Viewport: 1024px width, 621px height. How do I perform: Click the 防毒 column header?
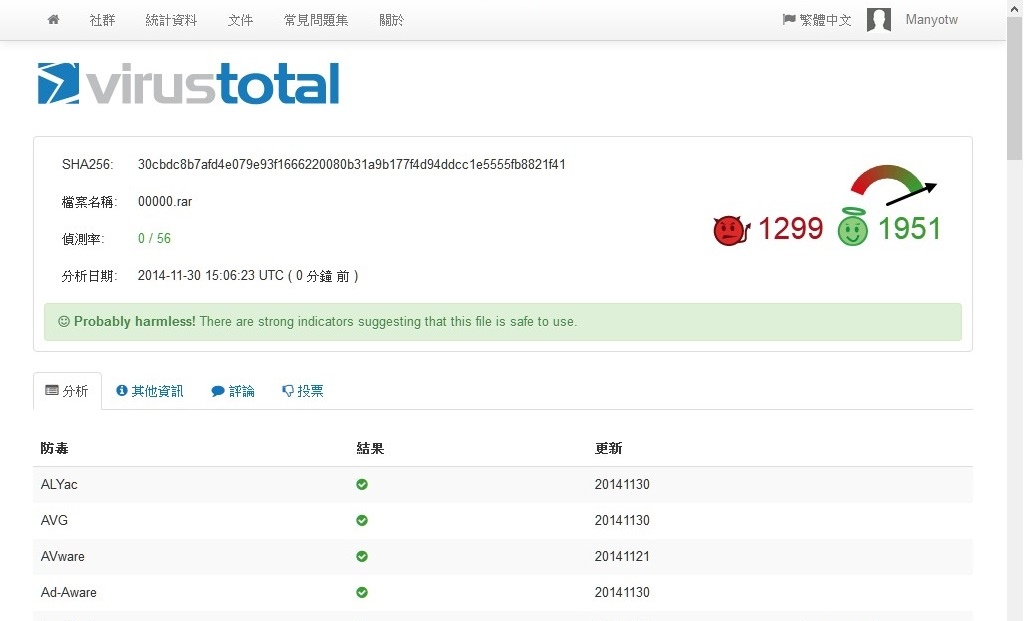[54, 448]
